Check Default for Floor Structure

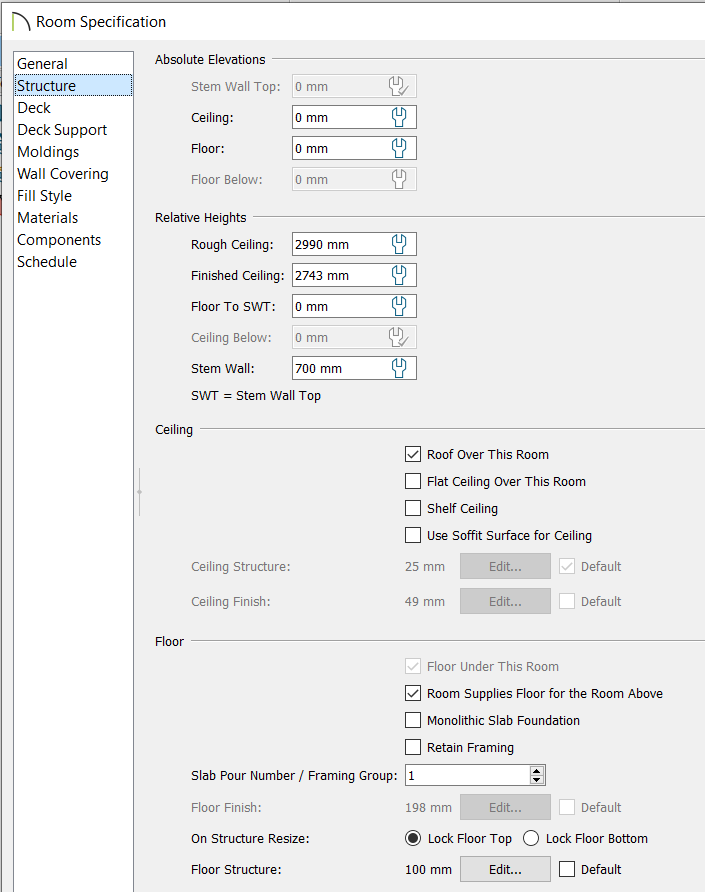point(567,869)
